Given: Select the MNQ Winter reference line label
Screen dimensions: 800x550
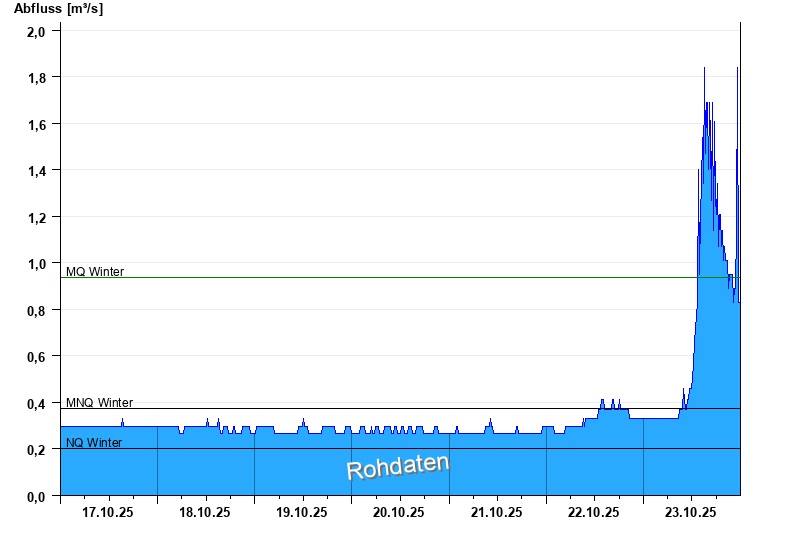Looking at the screenshot, I should [99, 402].
